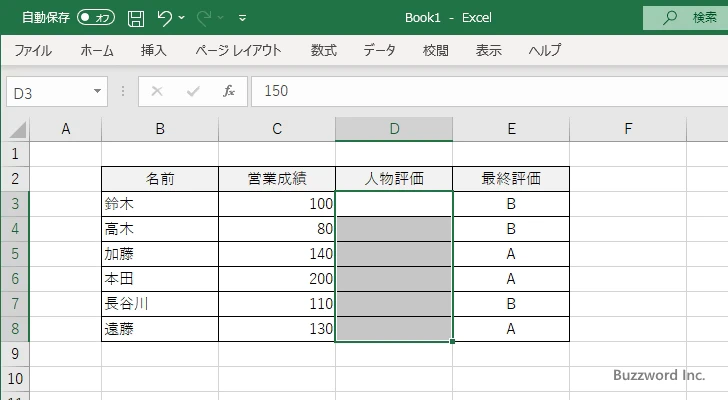Open the ヘルプ ribbon tab
The height and width of the screenshot is (400, 728).
coord(545,50)
